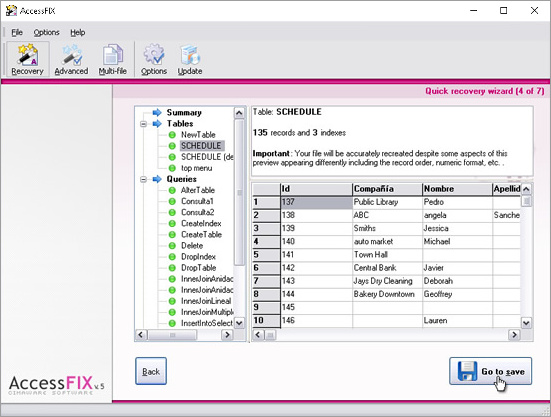The width and height of the screenshot is (551, 417).
Task: Click the Central Bank cell
Action: [x=387, y=268]
